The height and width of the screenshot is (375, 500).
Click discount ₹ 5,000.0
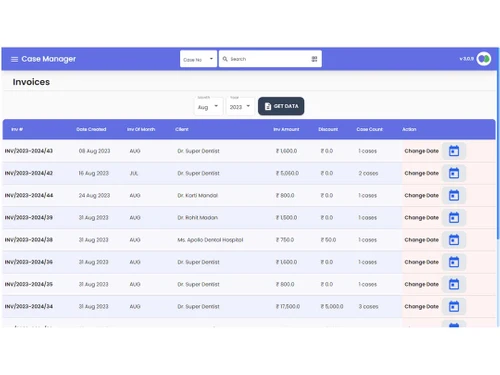332,307
